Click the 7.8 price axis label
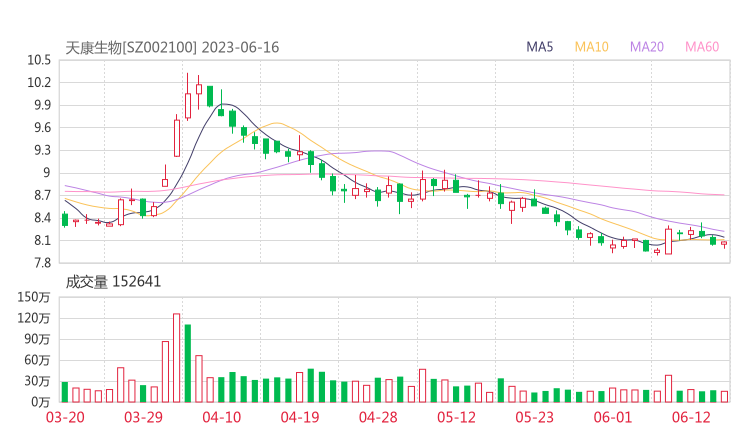 [x=42, y=262]
